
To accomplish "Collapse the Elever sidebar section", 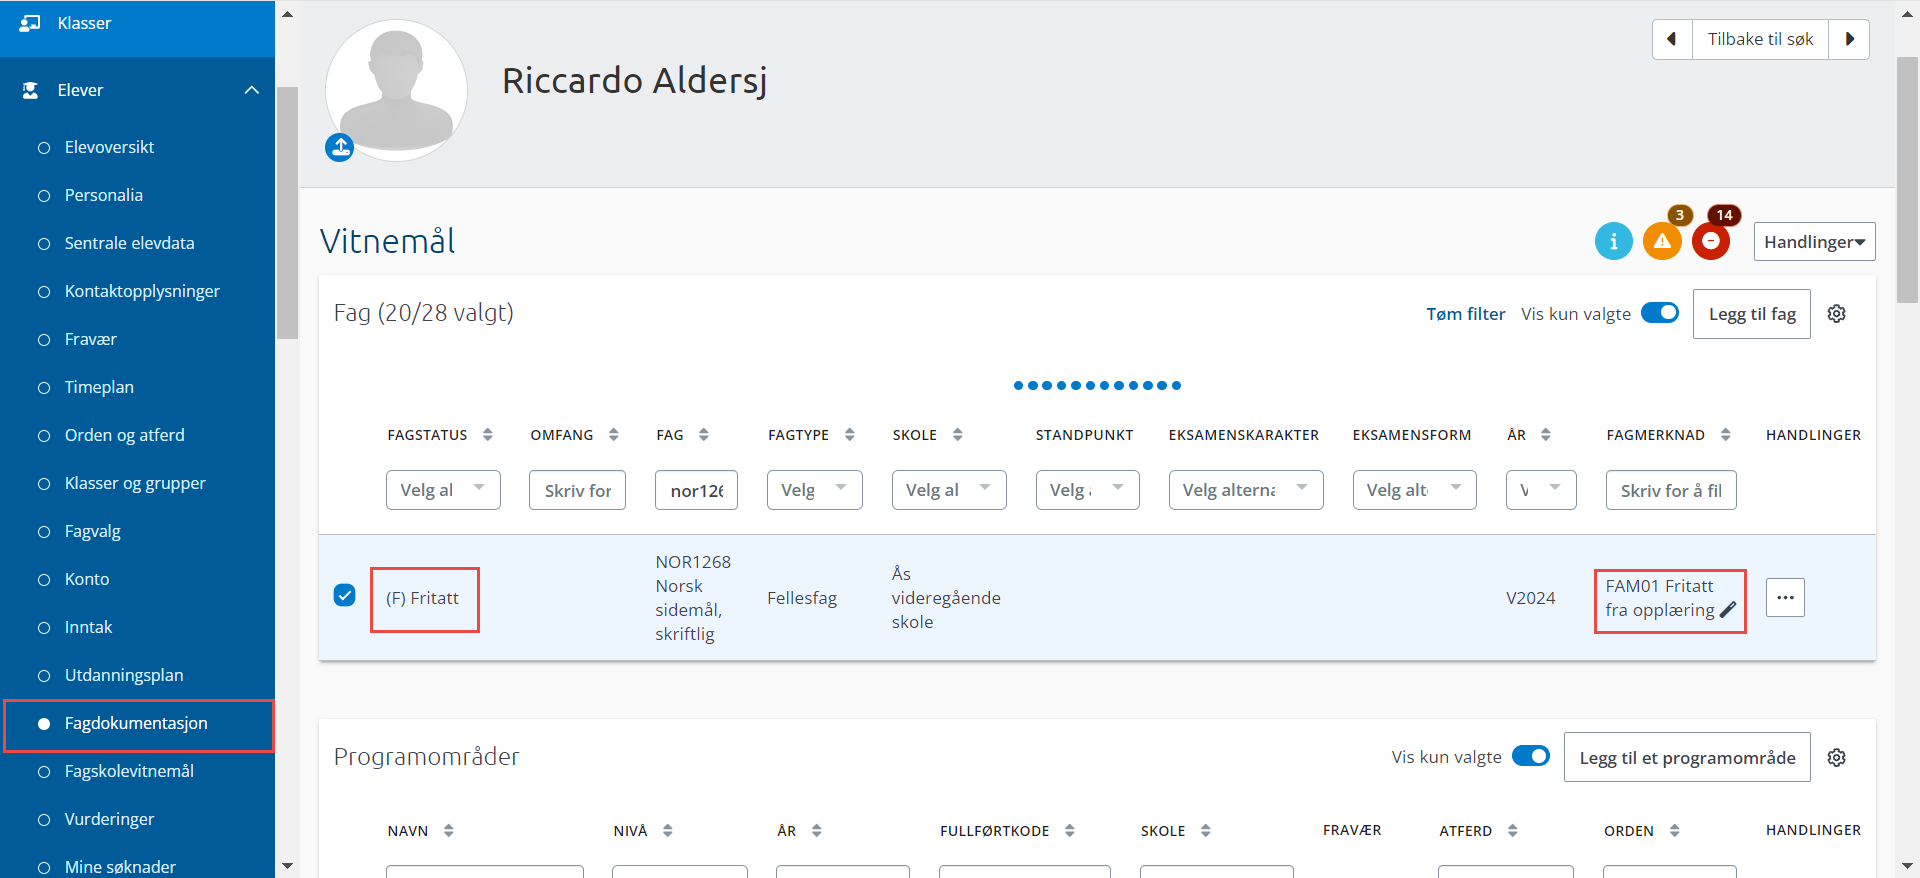I will point(251,90).
